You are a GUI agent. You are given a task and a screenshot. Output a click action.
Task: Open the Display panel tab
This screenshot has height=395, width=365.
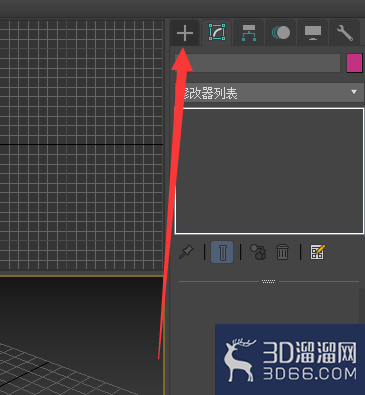313,33
